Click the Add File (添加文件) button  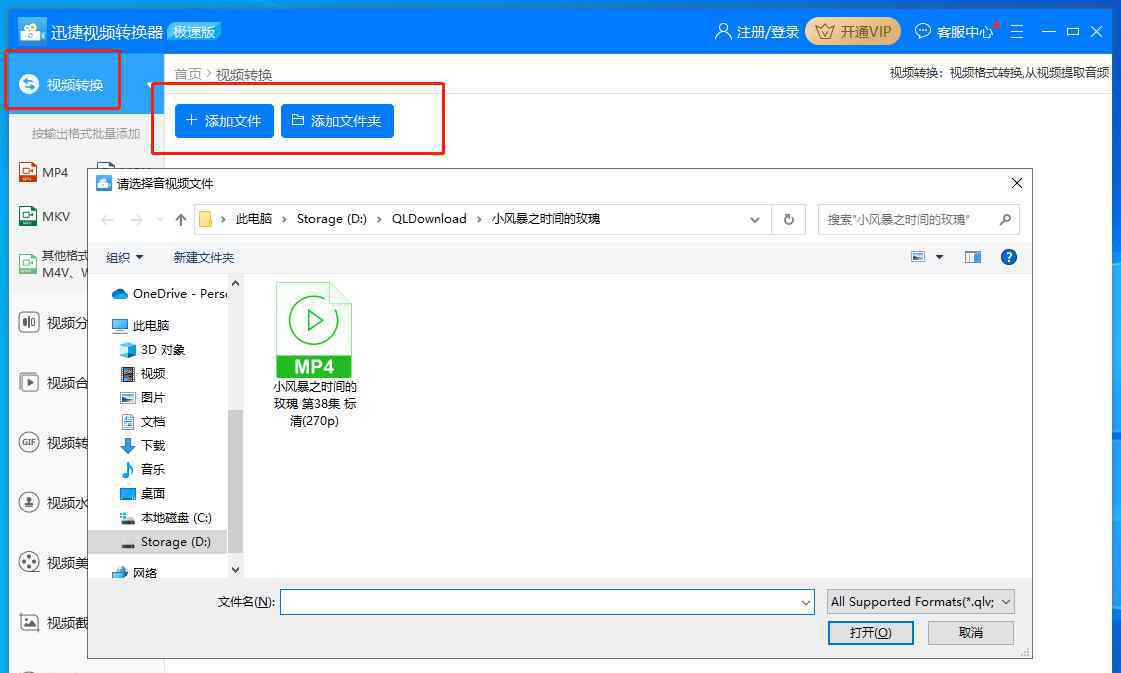[x=224, y=121]
